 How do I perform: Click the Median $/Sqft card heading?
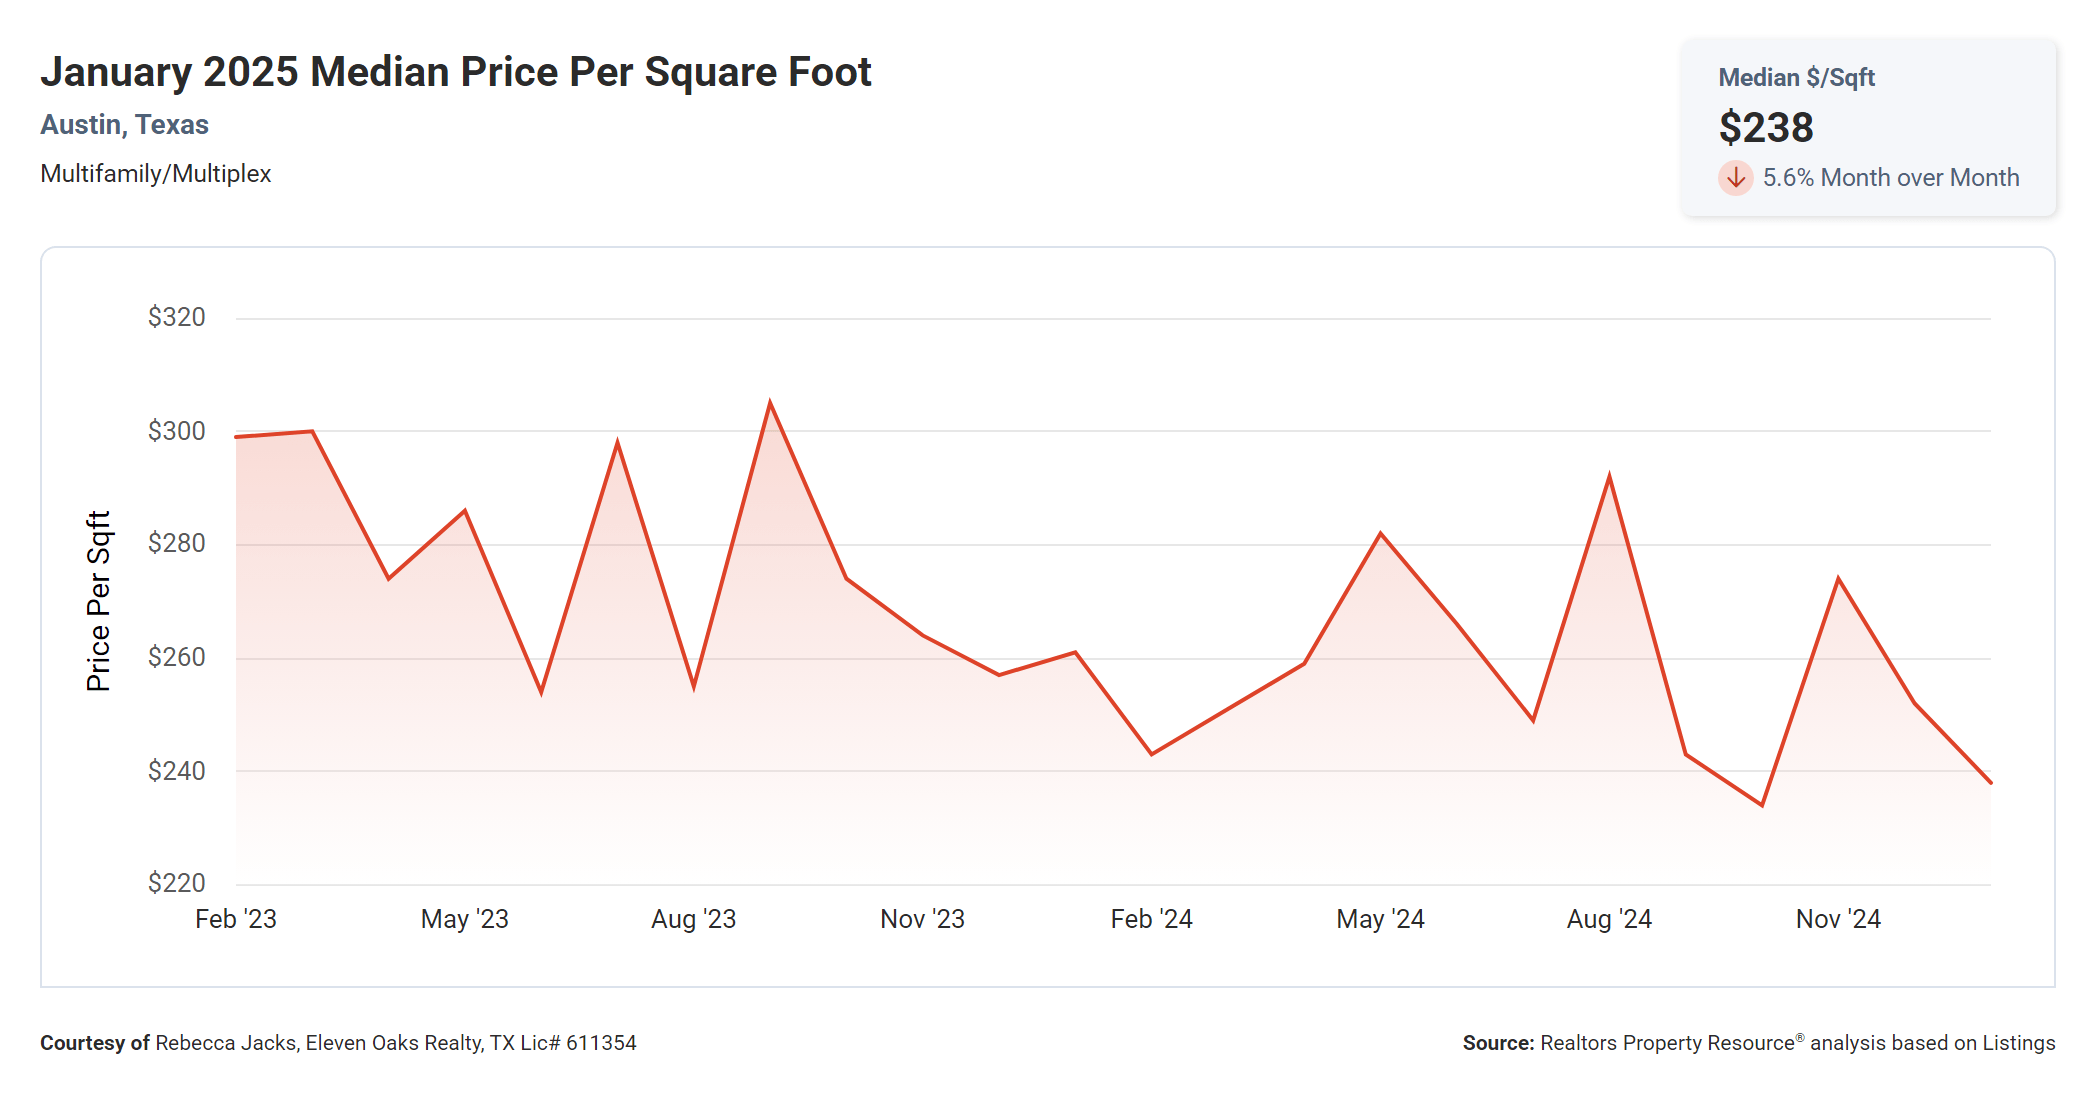click(1796, 78)
